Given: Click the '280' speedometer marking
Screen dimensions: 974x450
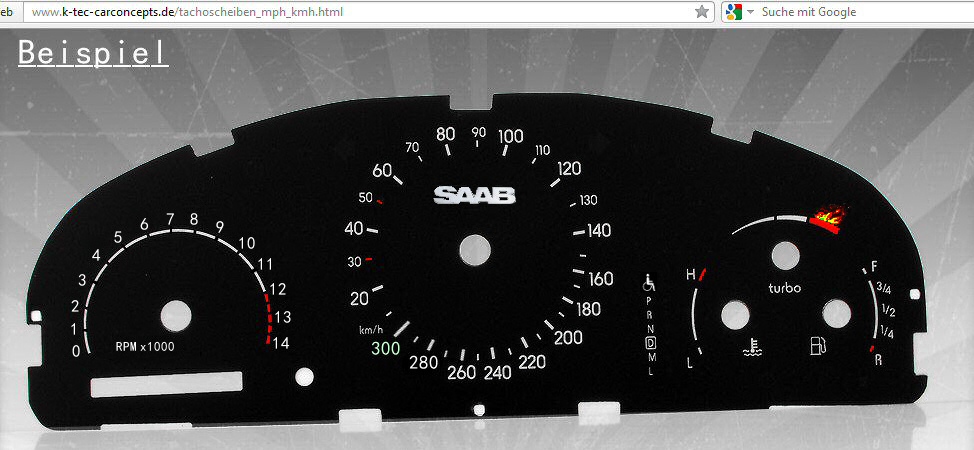Looking at the screenshot, I should pos(424,362).
